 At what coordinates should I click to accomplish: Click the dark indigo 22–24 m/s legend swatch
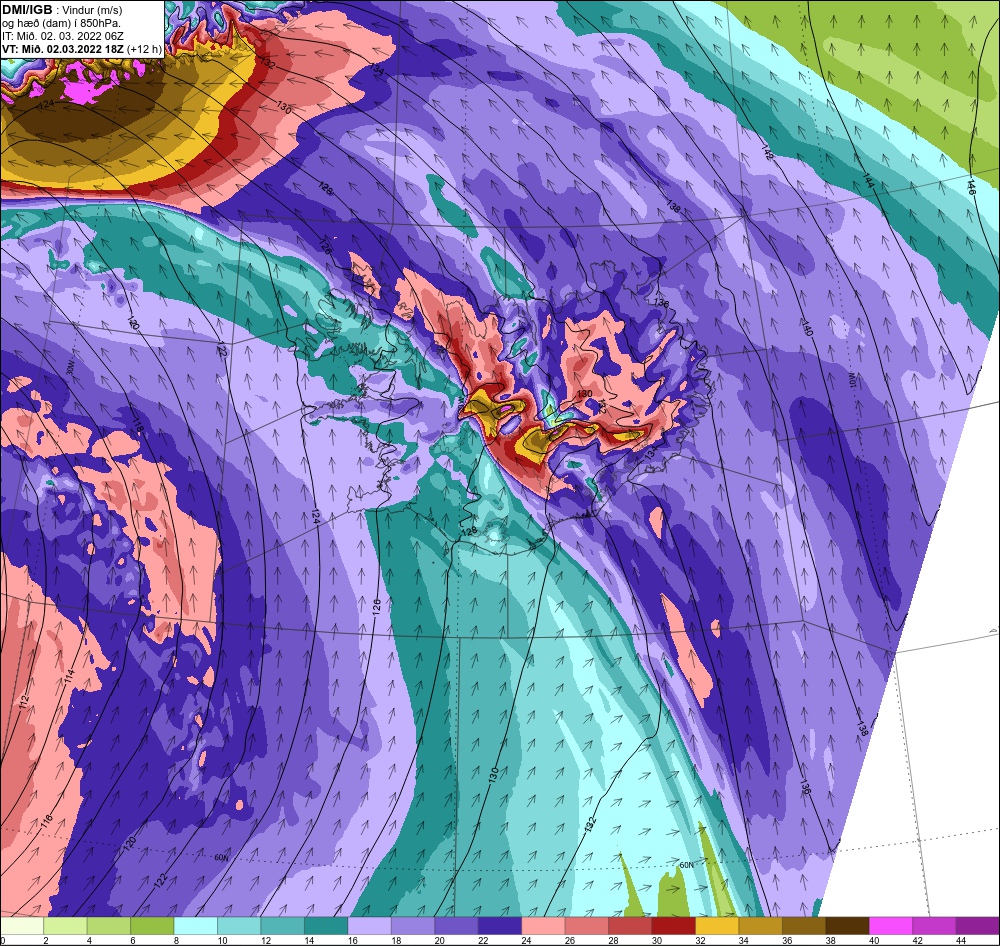(x=500, y=926)
